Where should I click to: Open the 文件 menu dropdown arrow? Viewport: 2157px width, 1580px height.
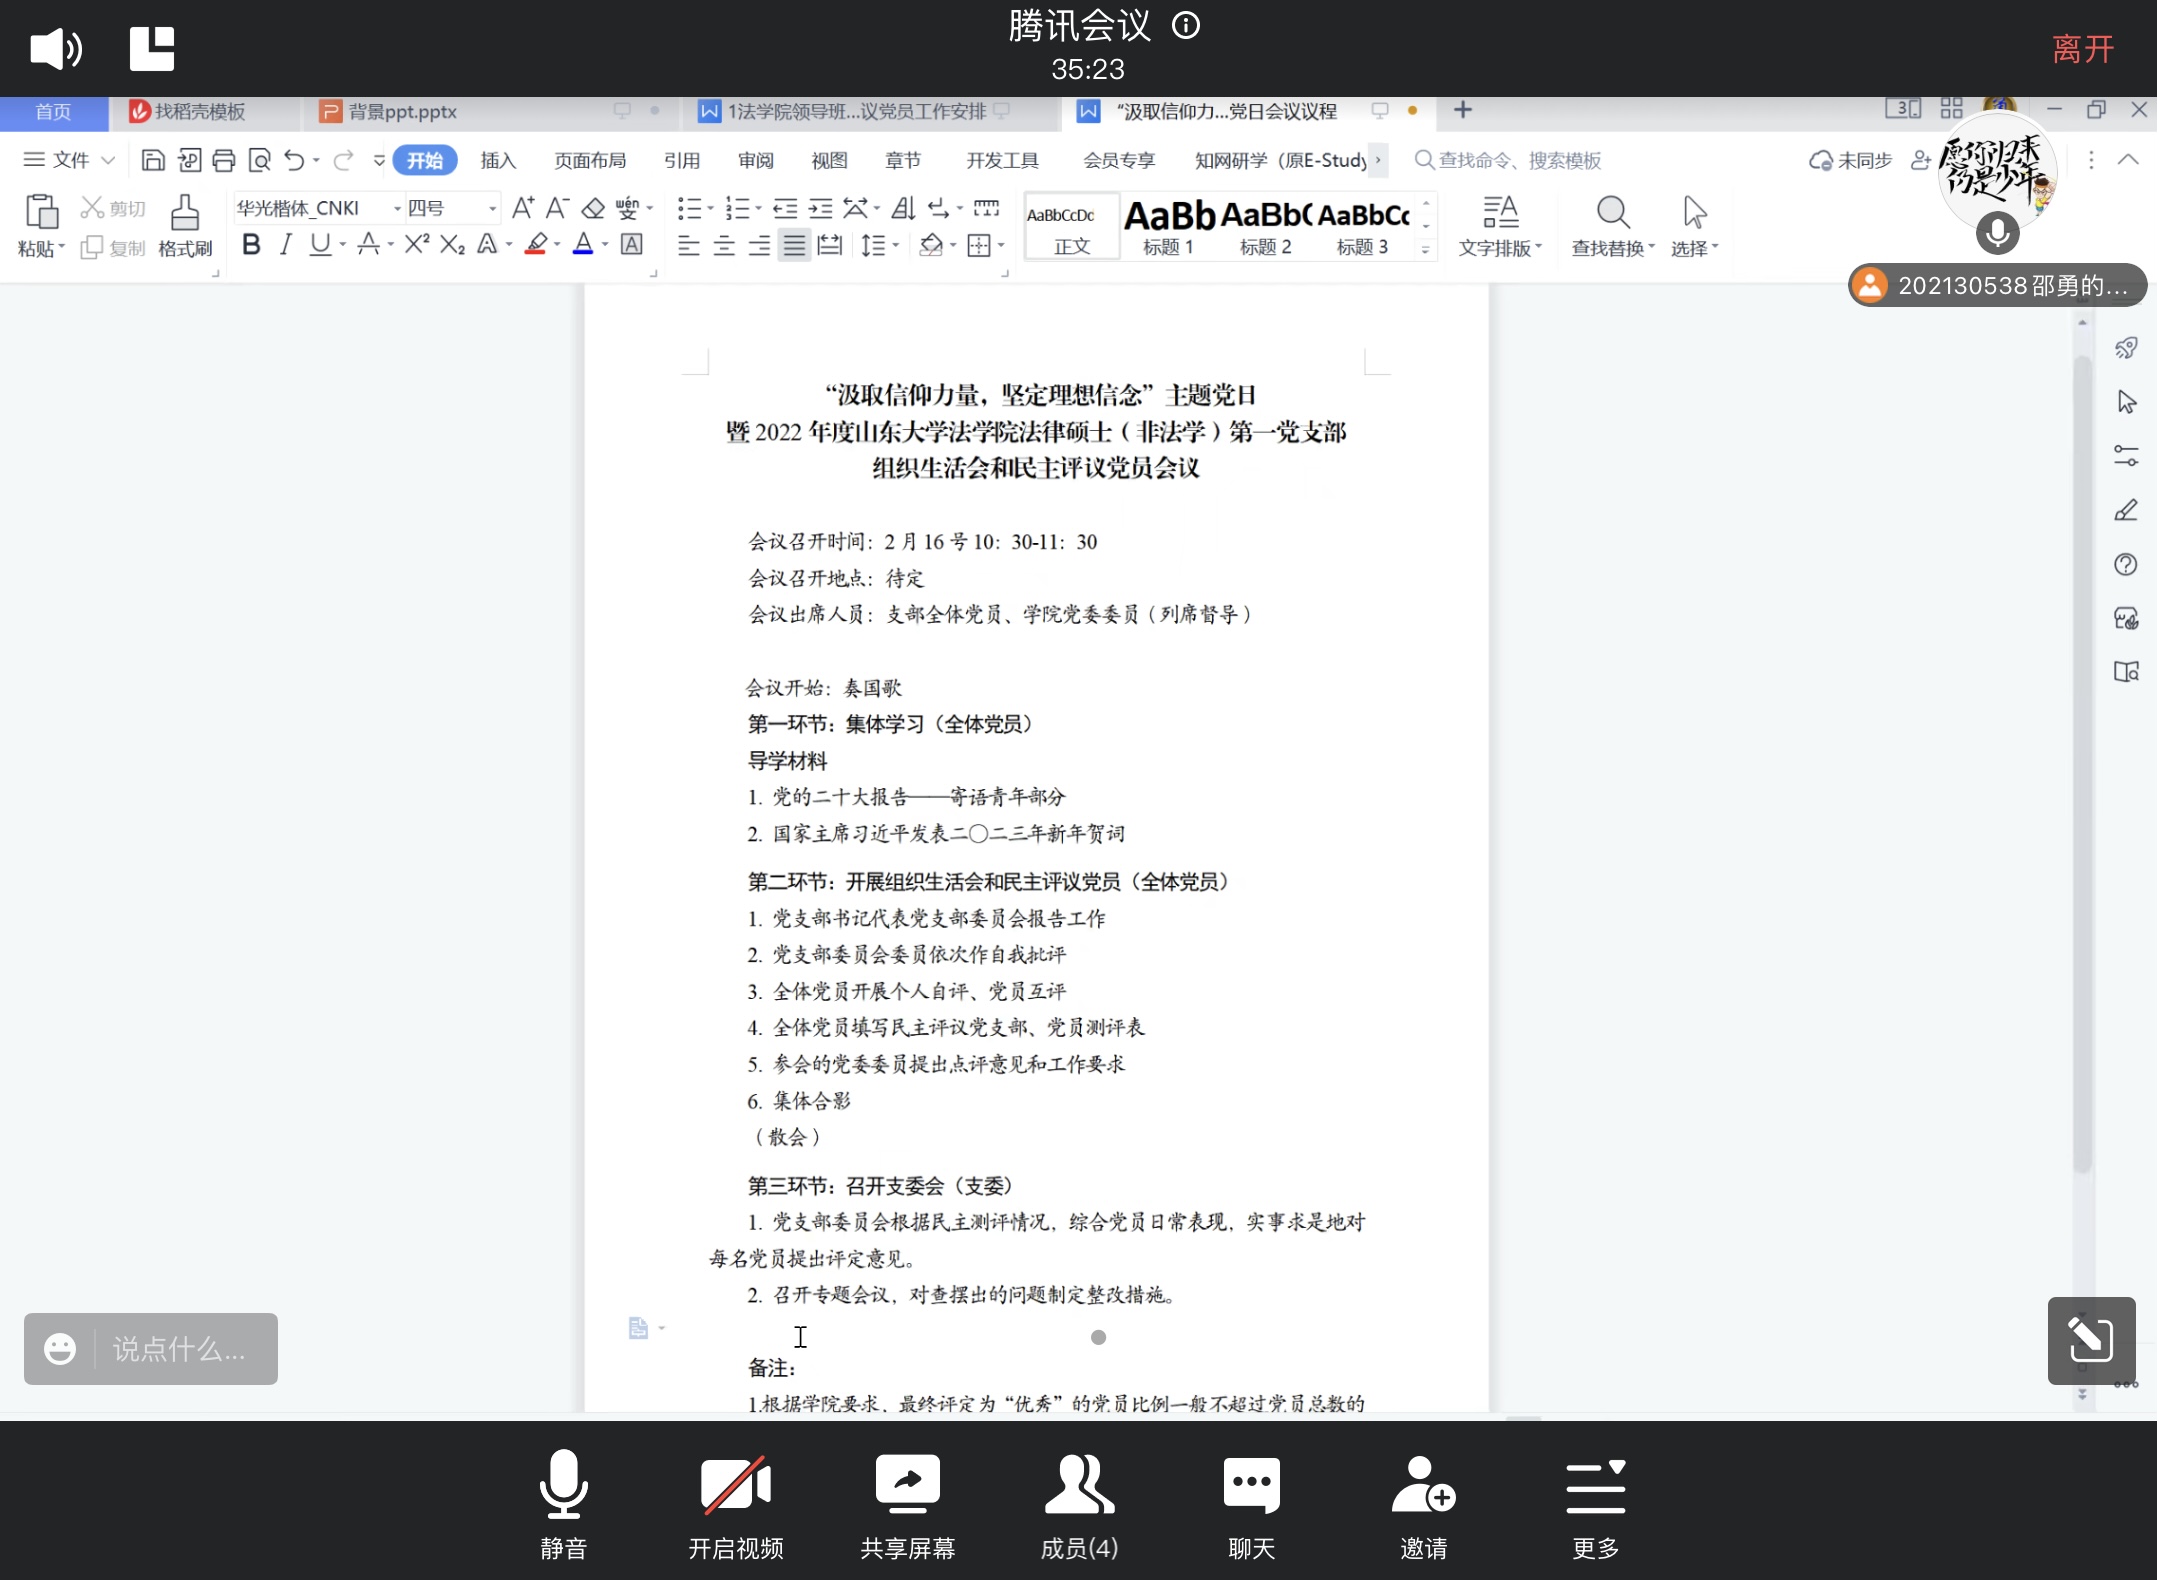coord(108,160)
